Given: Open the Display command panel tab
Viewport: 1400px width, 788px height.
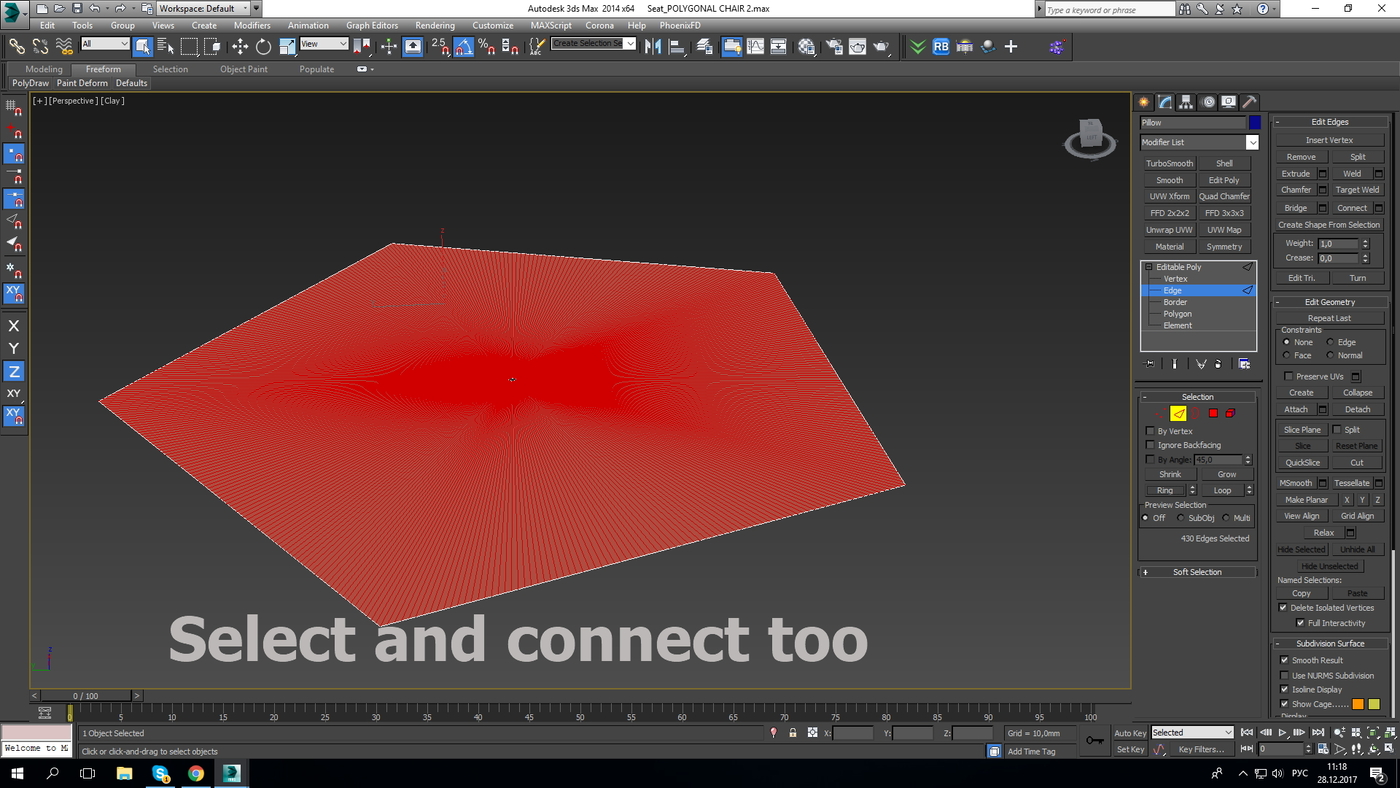Looking at the screenshot, I should click(1228, 102).
